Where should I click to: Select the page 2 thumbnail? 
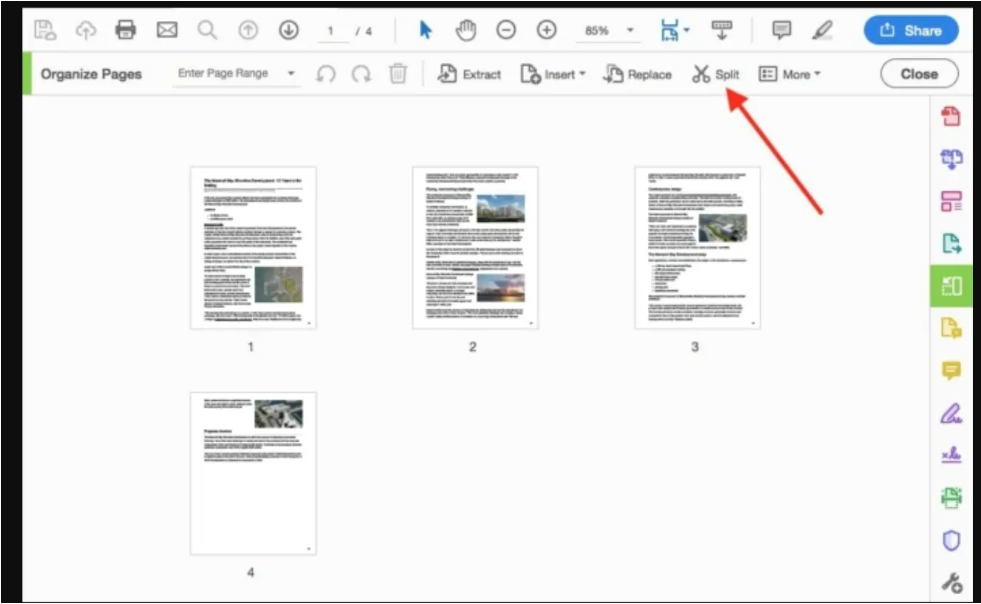click(x=471, y=246)
